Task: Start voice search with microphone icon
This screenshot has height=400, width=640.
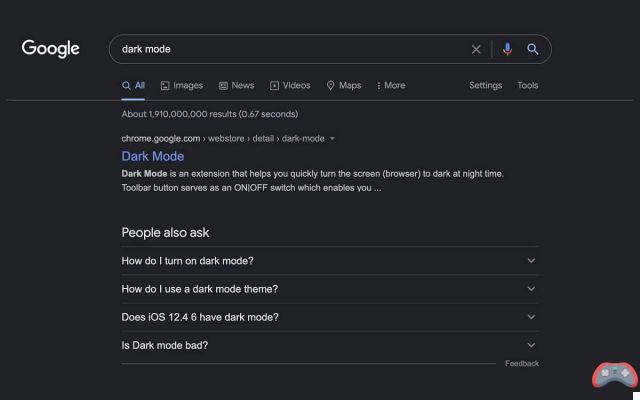Action: (x=507, y=49)
